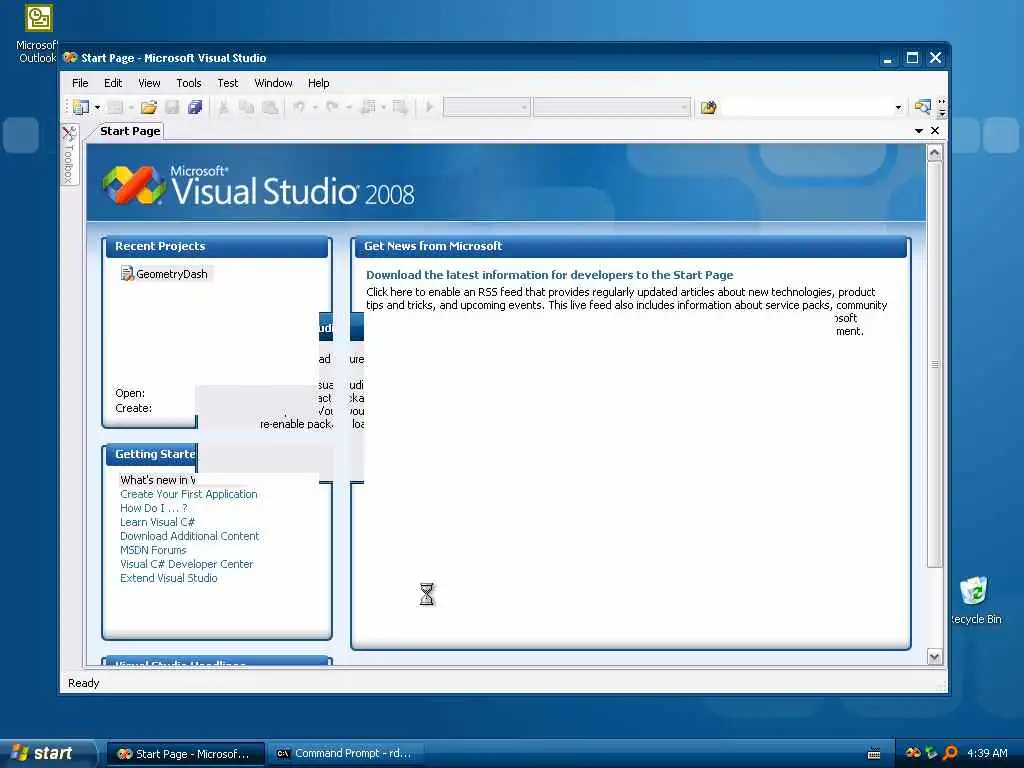
Task: Click the Cut scissors icon
Action: click(x=223, y=107)
